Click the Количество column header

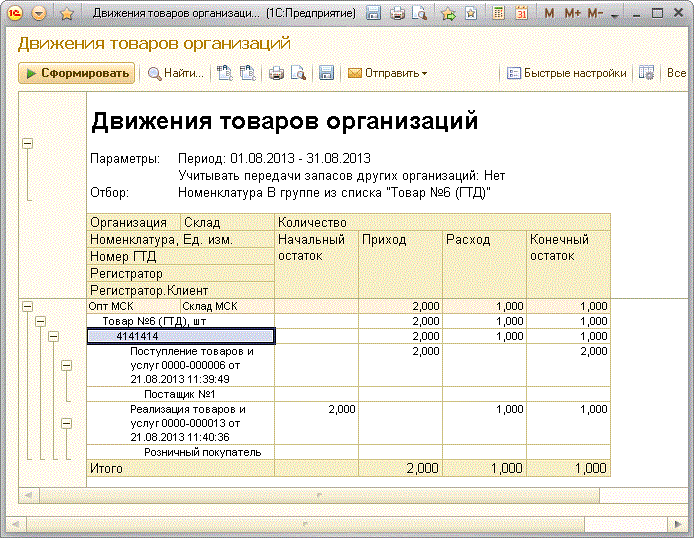(443, 222)
